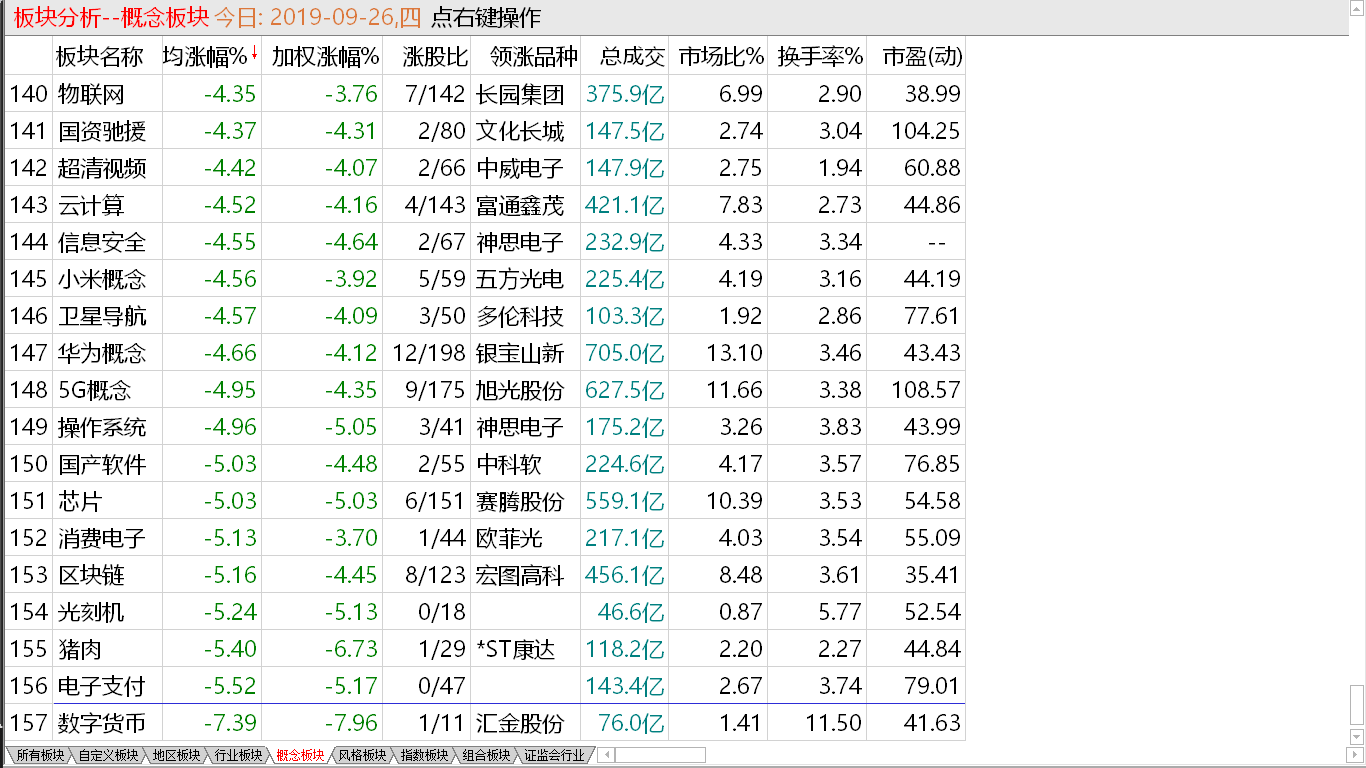Click leading stock 宏图高科
Screen dimensions: 1366x768
tap(520, 575)
